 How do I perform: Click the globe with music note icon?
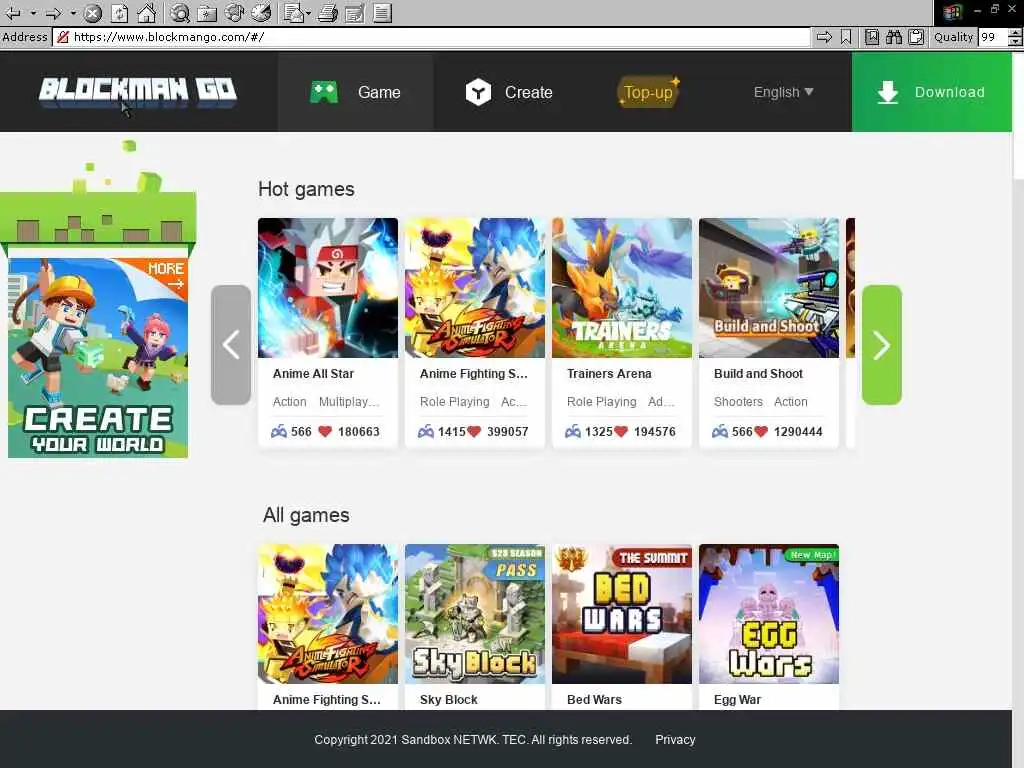(234, 12)
